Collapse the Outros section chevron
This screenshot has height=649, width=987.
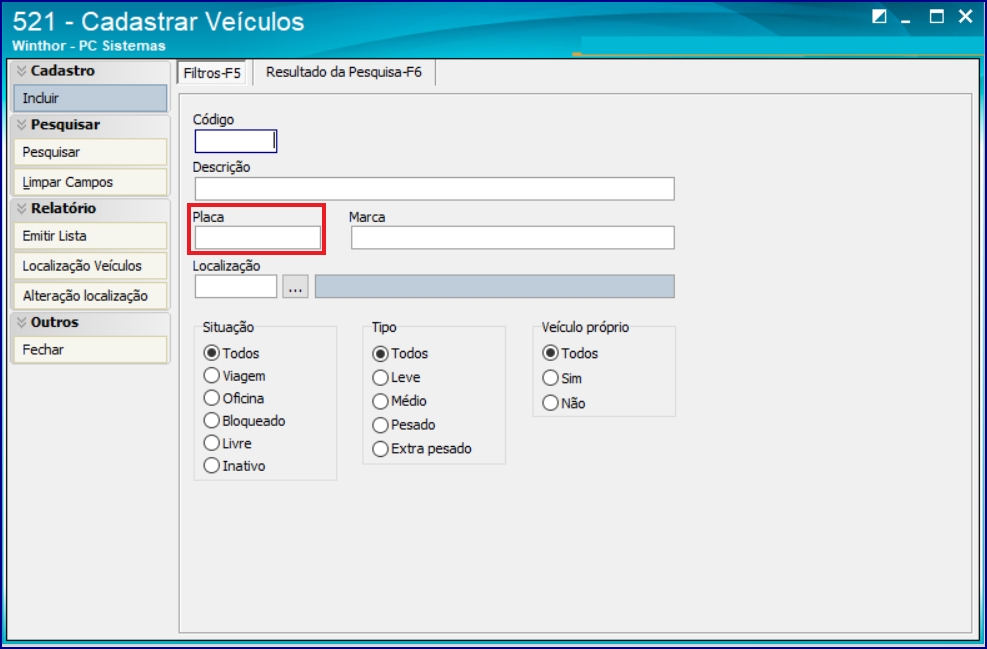tap(22, 323)
